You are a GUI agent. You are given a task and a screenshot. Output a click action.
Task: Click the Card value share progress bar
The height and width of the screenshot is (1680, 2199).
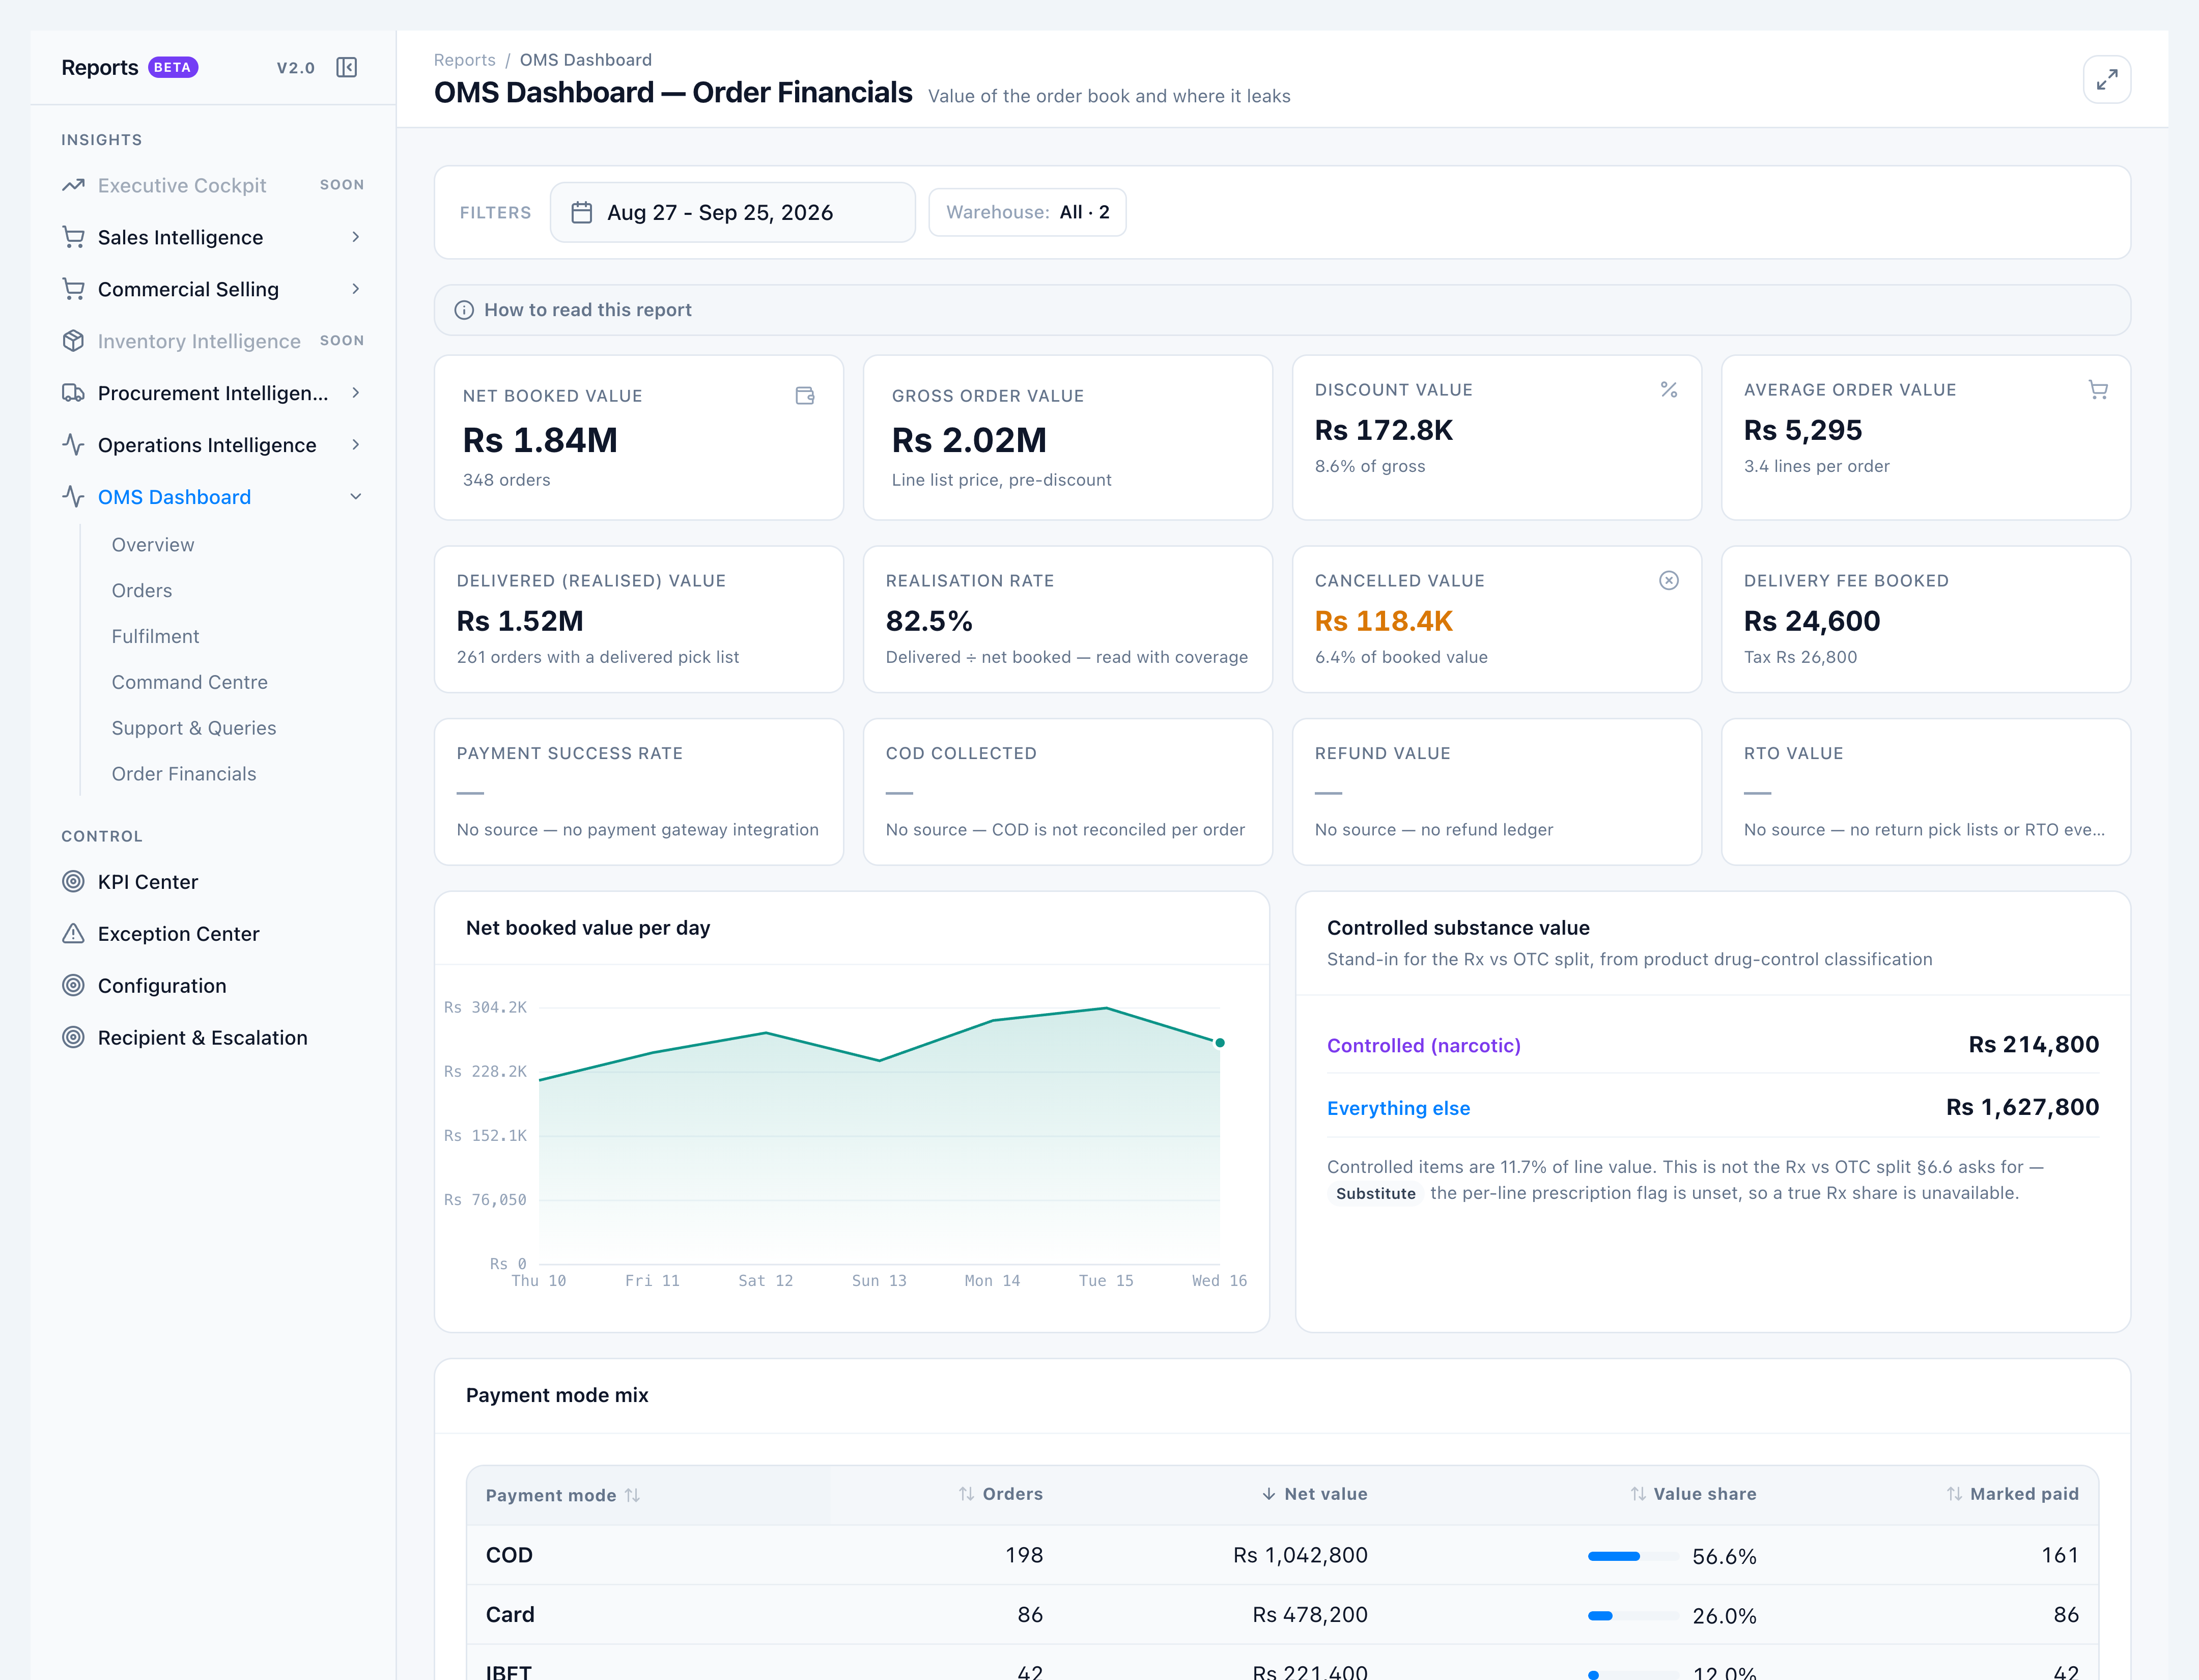pos(1633,1616)
